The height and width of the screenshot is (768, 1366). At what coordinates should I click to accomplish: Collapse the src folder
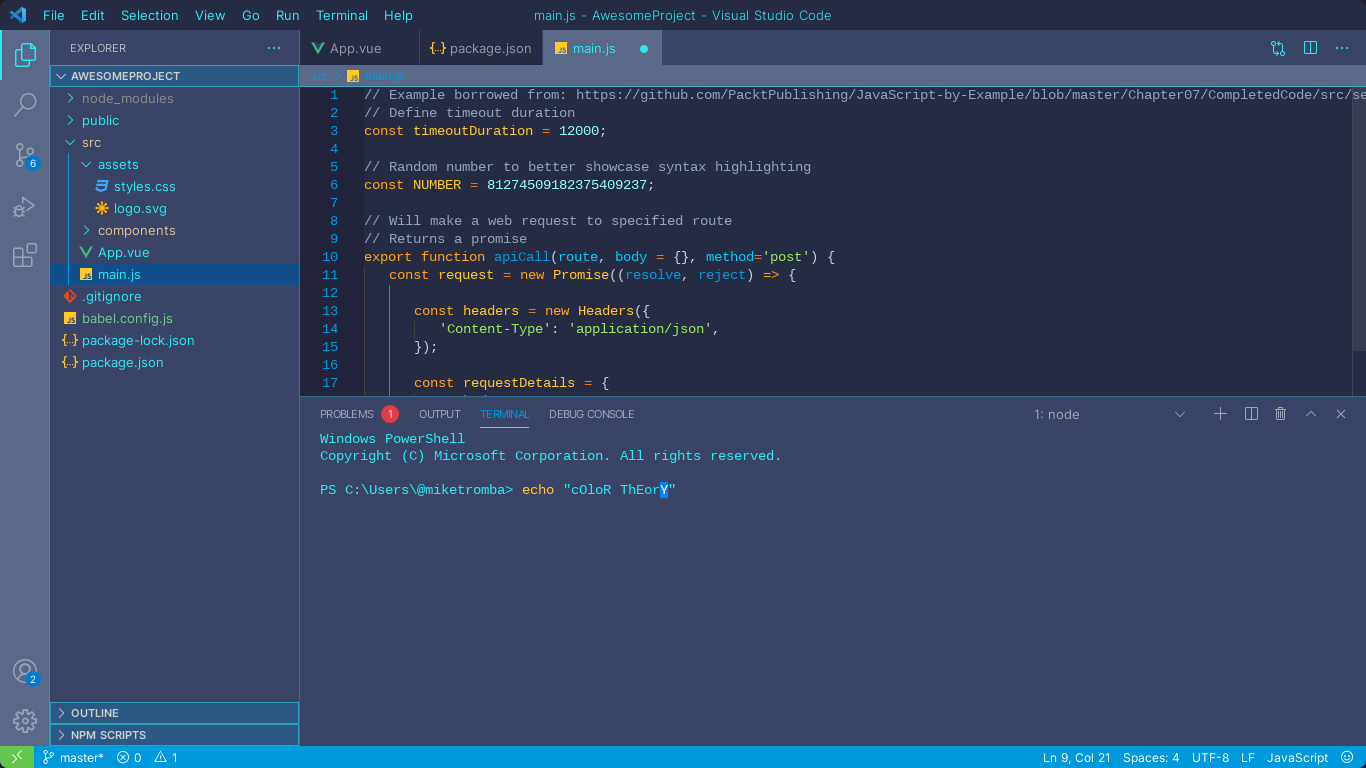175,142
